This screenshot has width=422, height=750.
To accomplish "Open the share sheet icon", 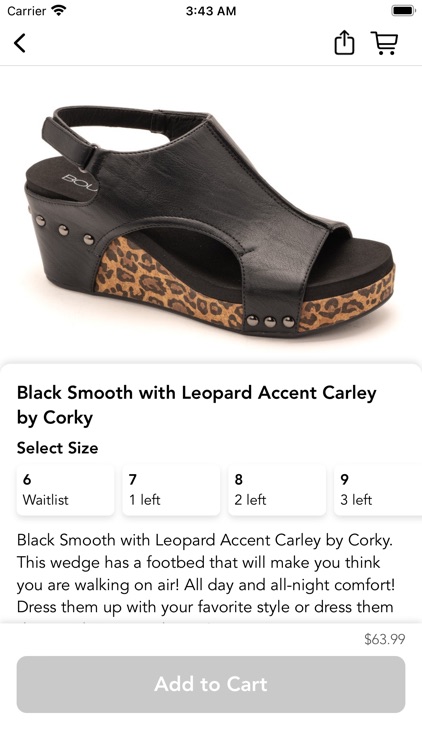I will (344, 43).
